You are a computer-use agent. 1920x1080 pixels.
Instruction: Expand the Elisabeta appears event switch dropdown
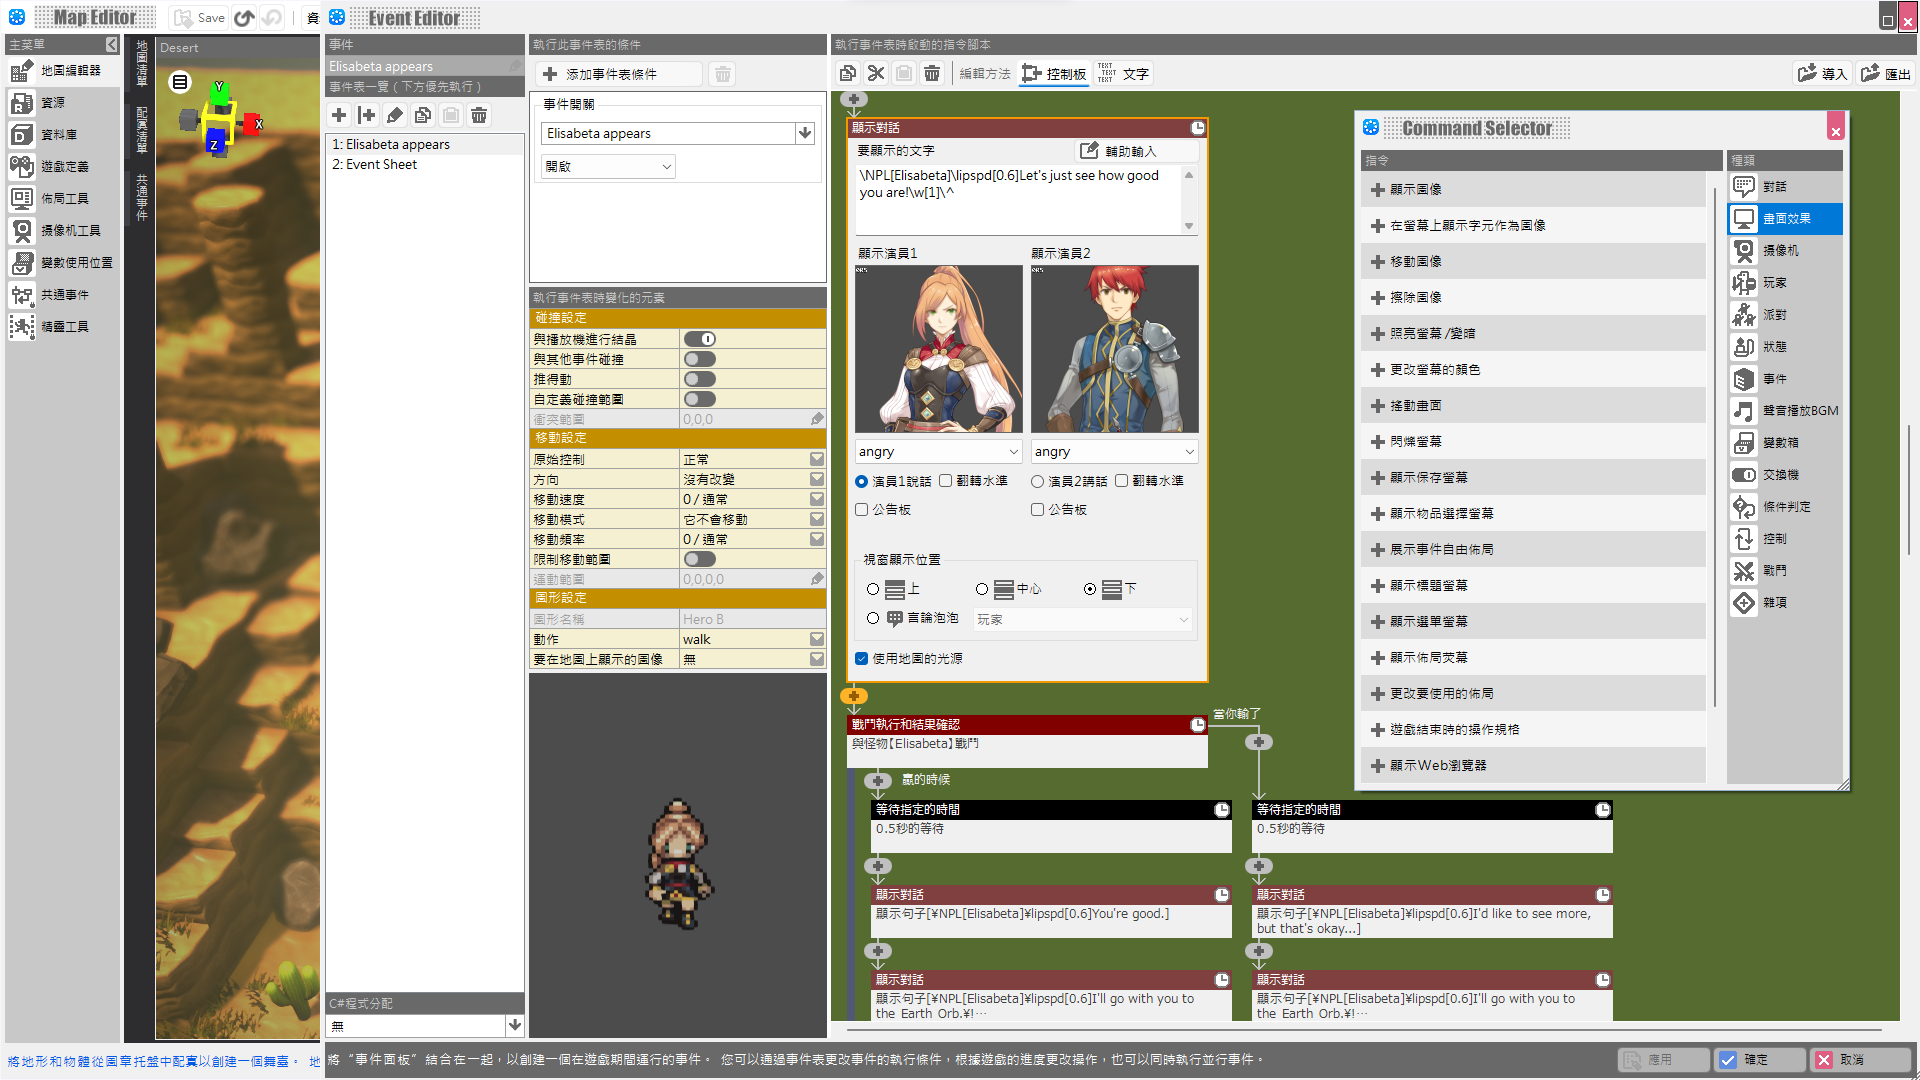click(x=805, y=132)
